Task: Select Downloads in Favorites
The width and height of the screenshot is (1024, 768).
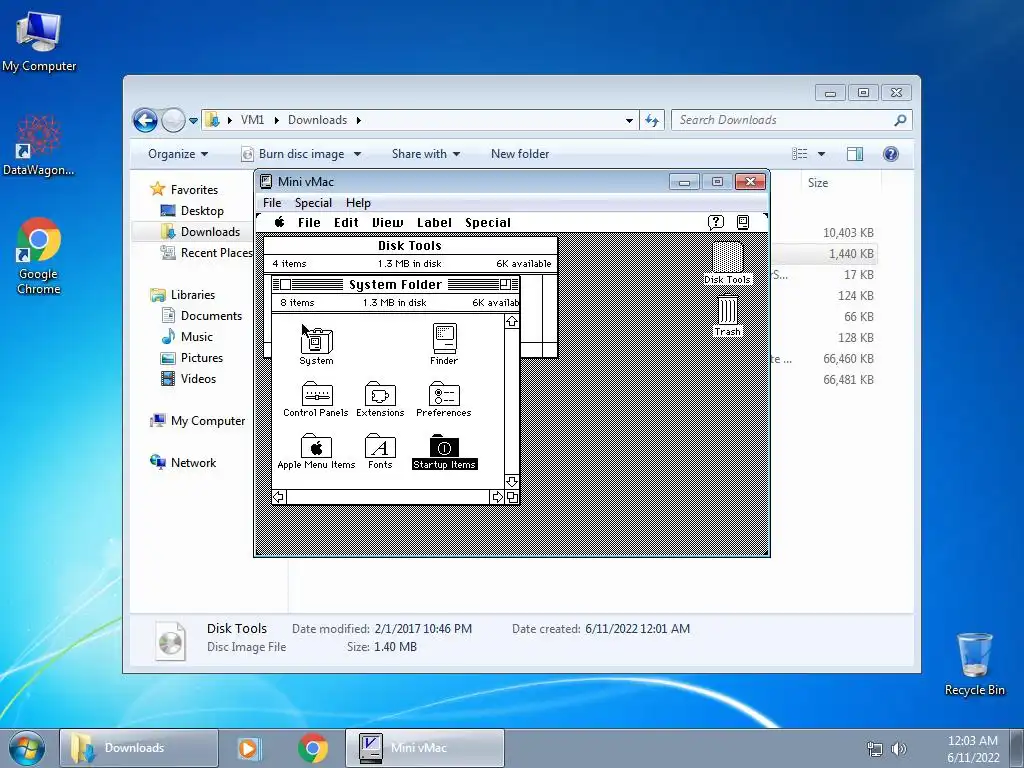Action: [210, 232]
